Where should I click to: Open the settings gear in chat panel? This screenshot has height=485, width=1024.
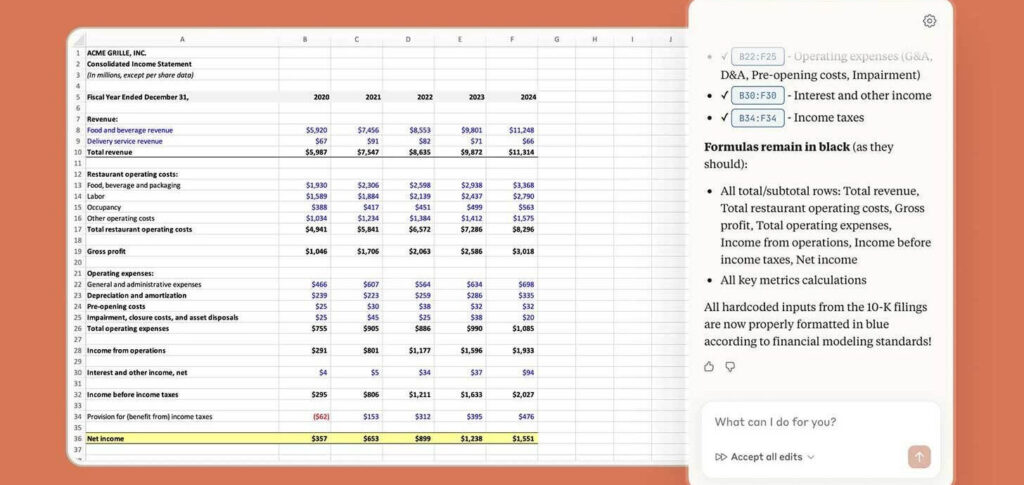929,21
